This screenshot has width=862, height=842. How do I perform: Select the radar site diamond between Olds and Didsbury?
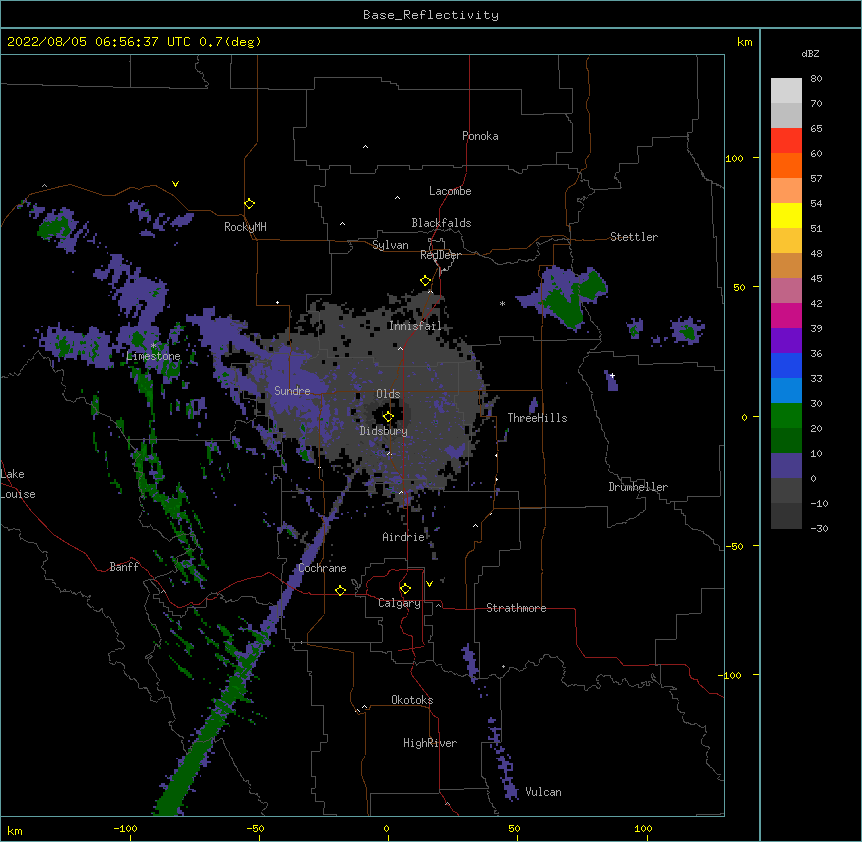pos(388,416)
